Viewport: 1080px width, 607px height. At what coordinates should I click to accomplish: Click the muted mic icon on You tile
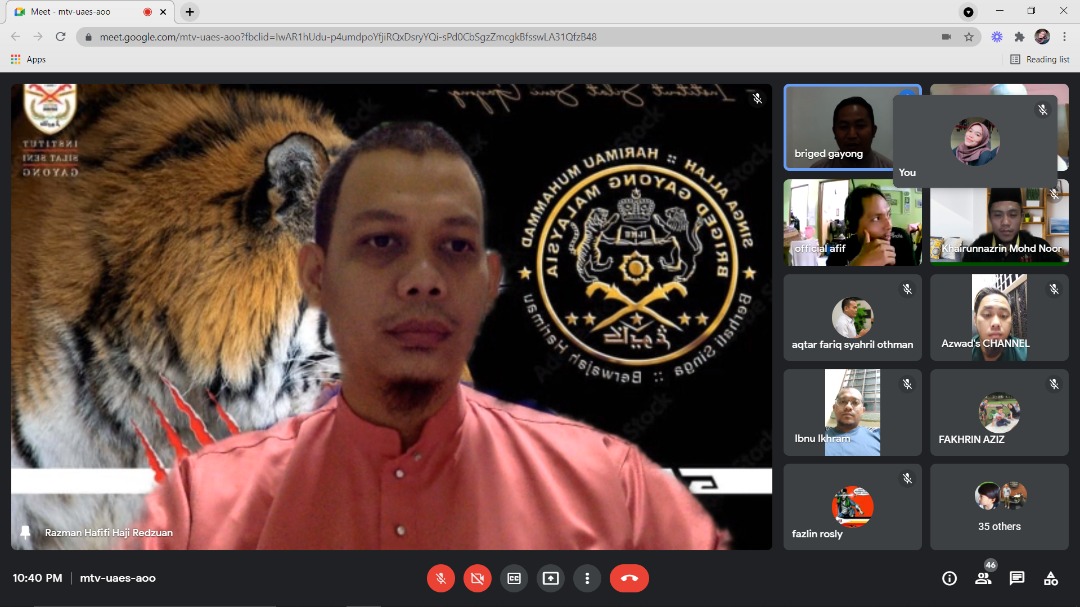[x=1043, y=110]
